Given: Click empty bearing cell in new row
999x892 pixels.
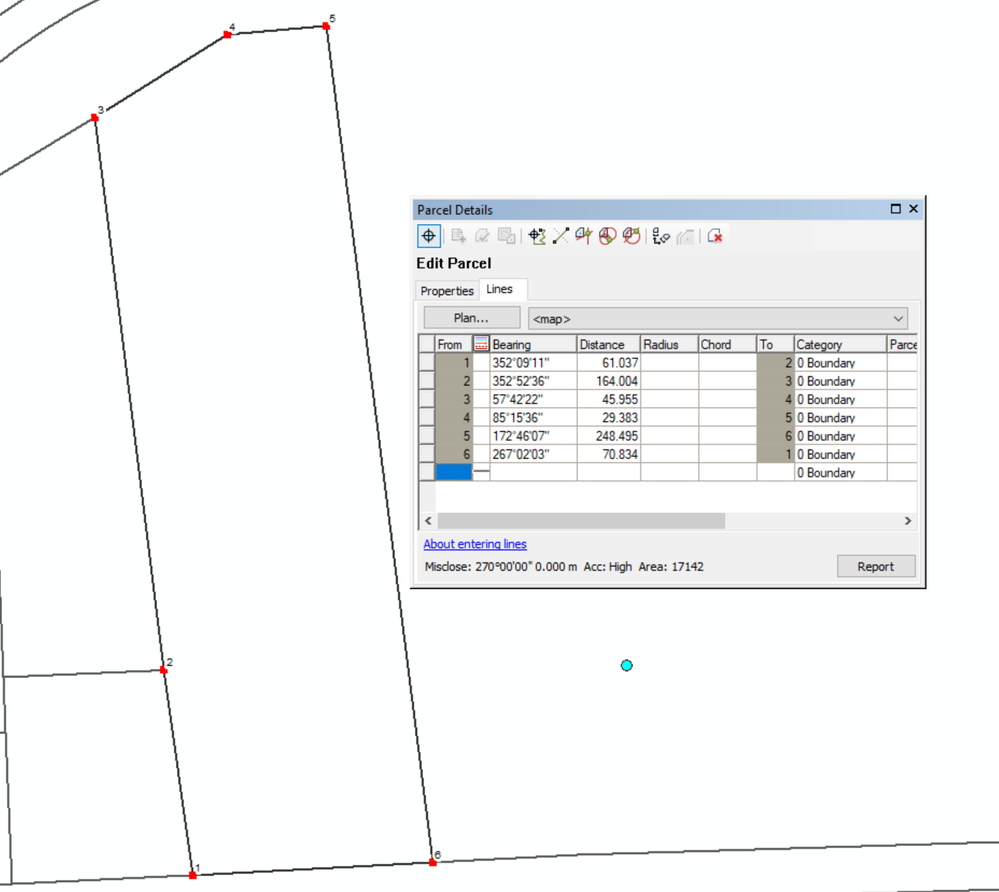Looking at the screenshot, I should 533,472.
